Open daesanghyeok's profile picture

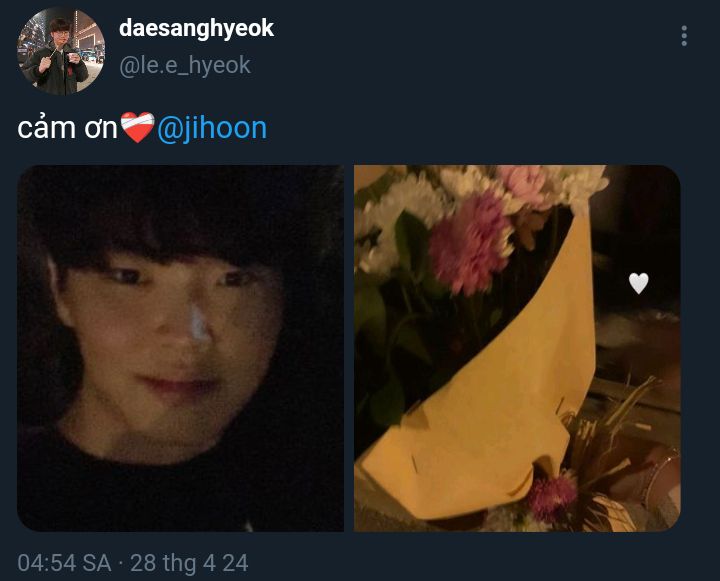61,51
